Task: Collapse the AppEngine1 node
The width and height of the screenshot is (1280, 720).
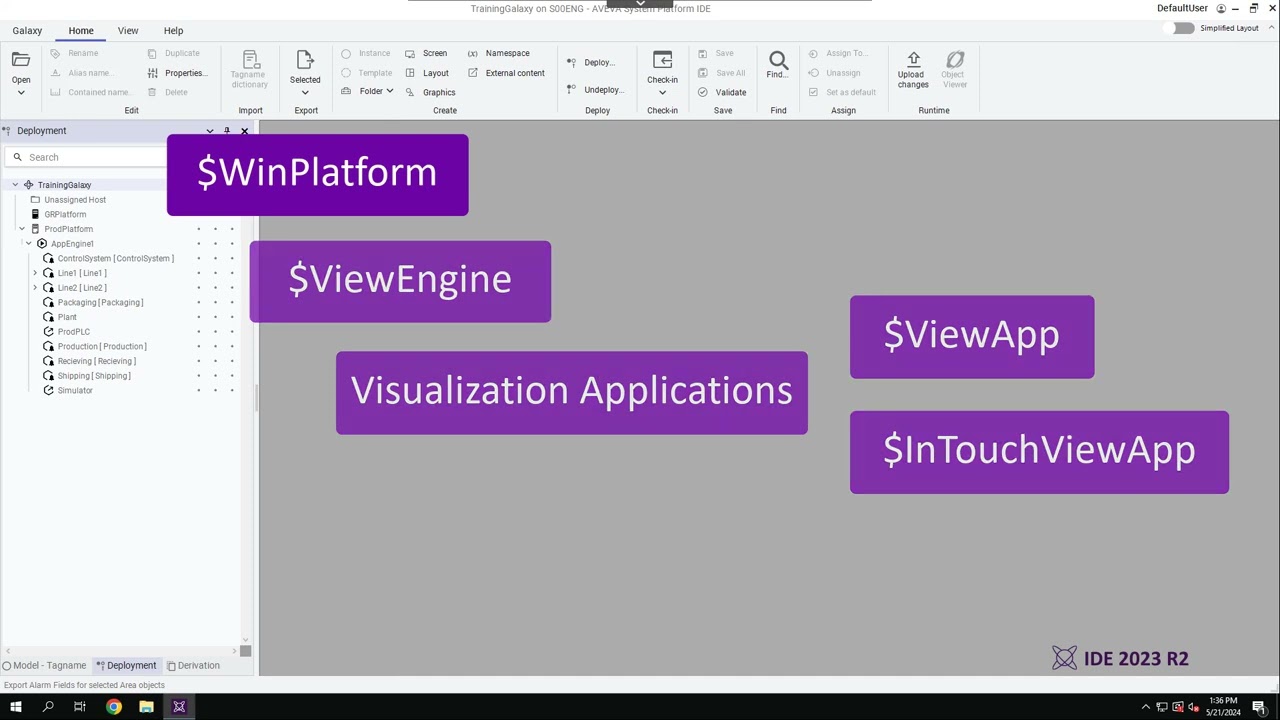Action: click(29, 244)
